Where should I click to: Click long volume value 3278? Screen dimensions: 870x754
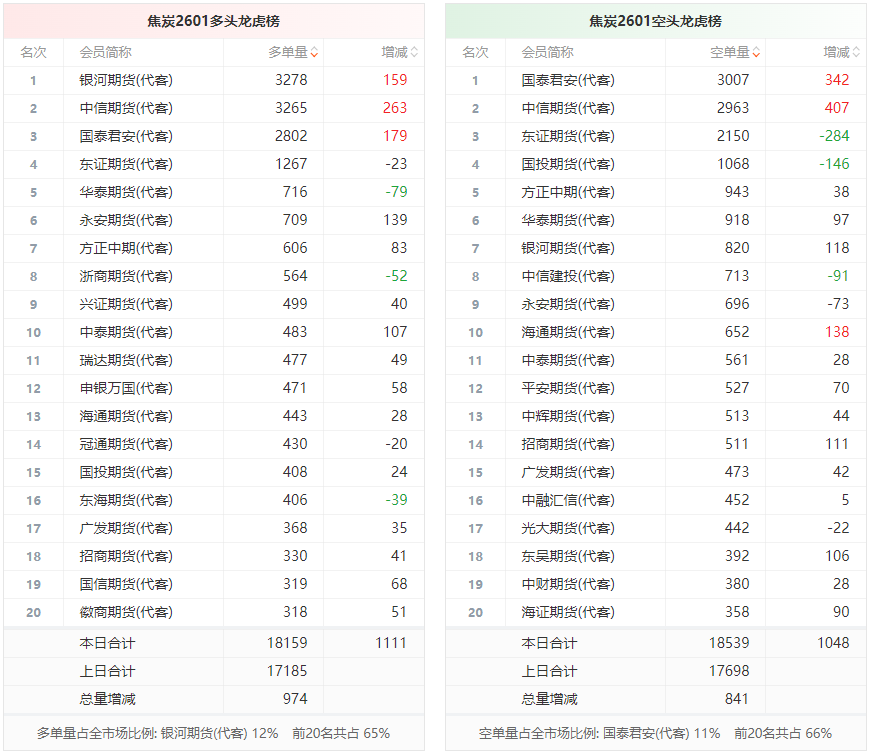tap(291, 80)
